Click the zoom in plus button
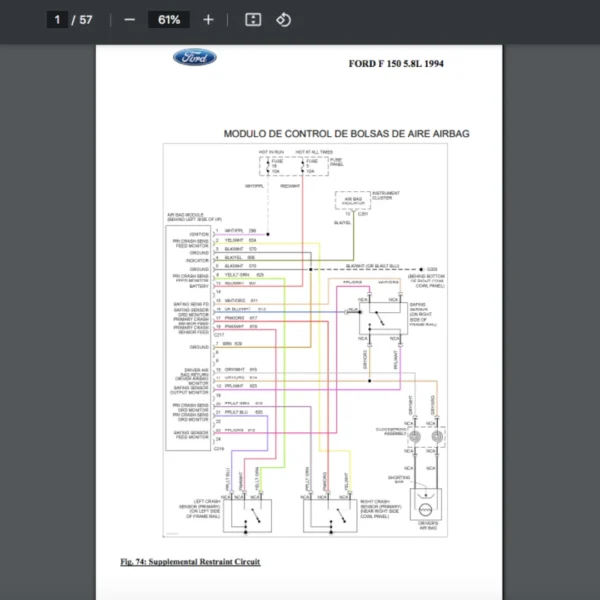 pyautogui.click(x=208, y=19)
